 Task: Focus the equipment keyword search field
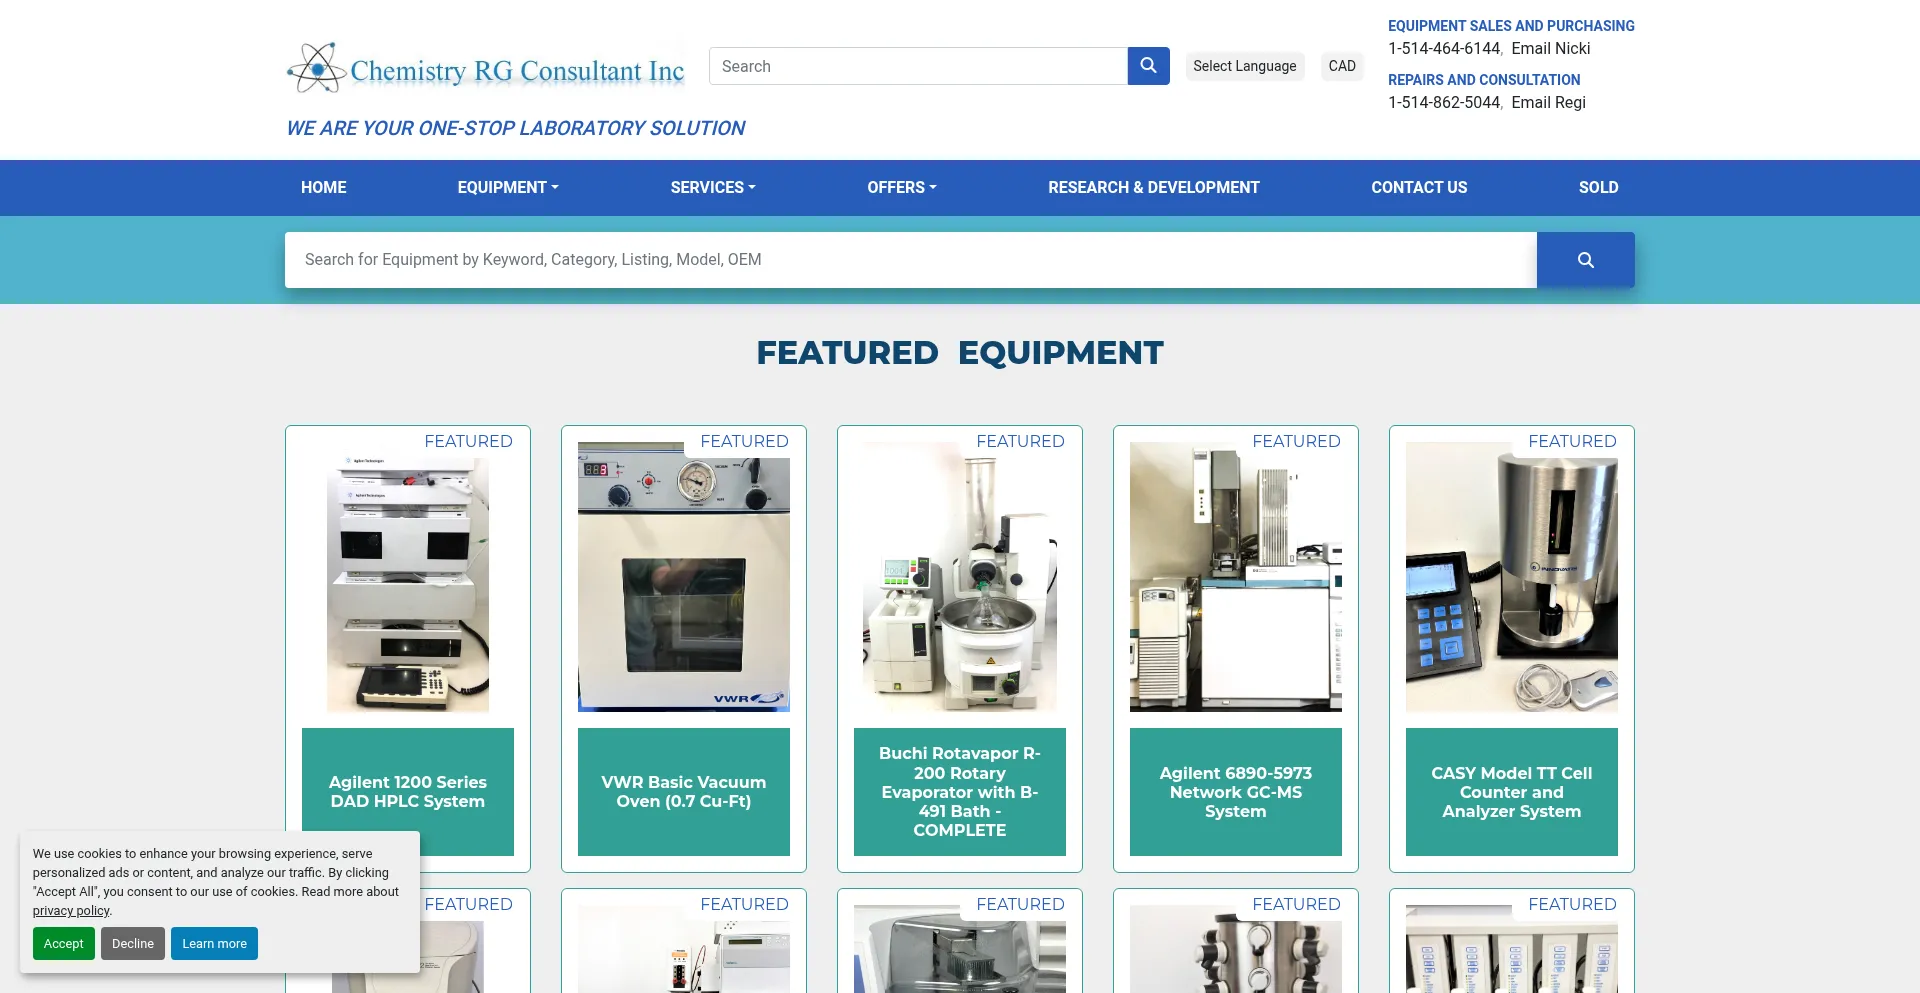click(910, 260)
